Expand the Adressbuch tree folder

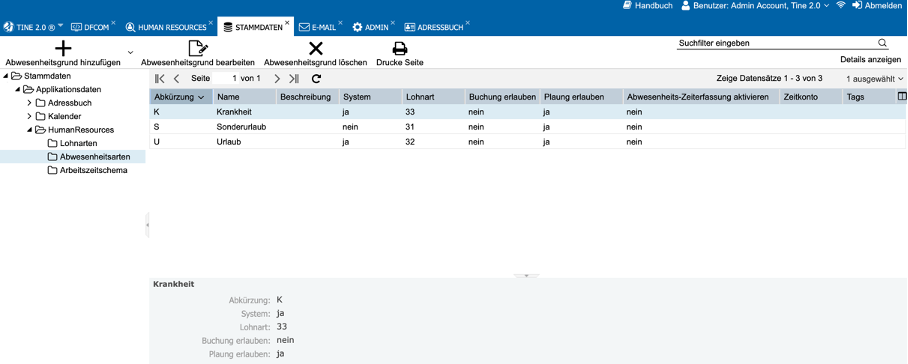pos(29,103)
